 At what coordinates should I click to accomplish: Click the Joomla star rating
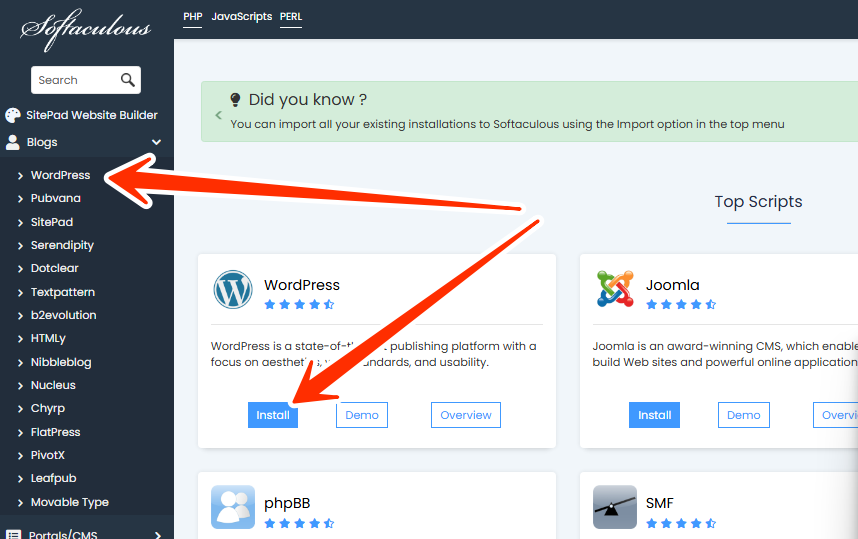[x=681, y=304]
